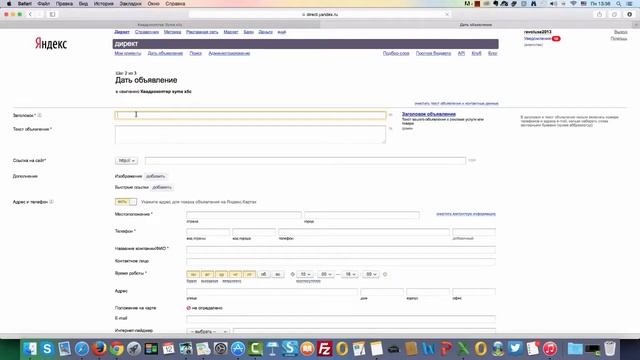Click the Safari Share toolbar icon
This screenshot has width=640, height=360.
(x=599, y=14)
